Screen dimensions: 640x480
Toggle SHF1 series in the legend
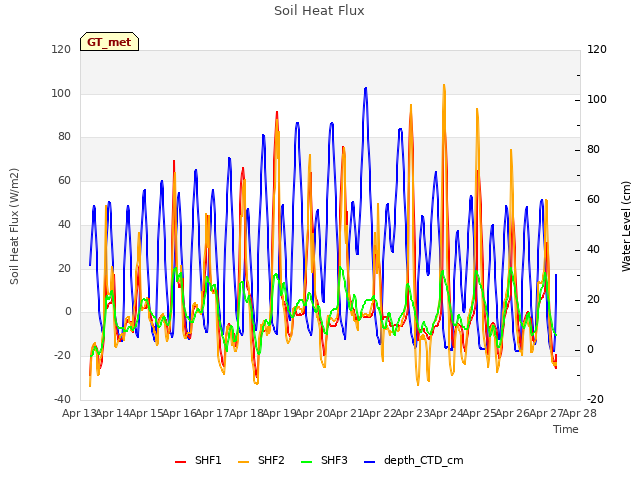(x=198, y=460)
